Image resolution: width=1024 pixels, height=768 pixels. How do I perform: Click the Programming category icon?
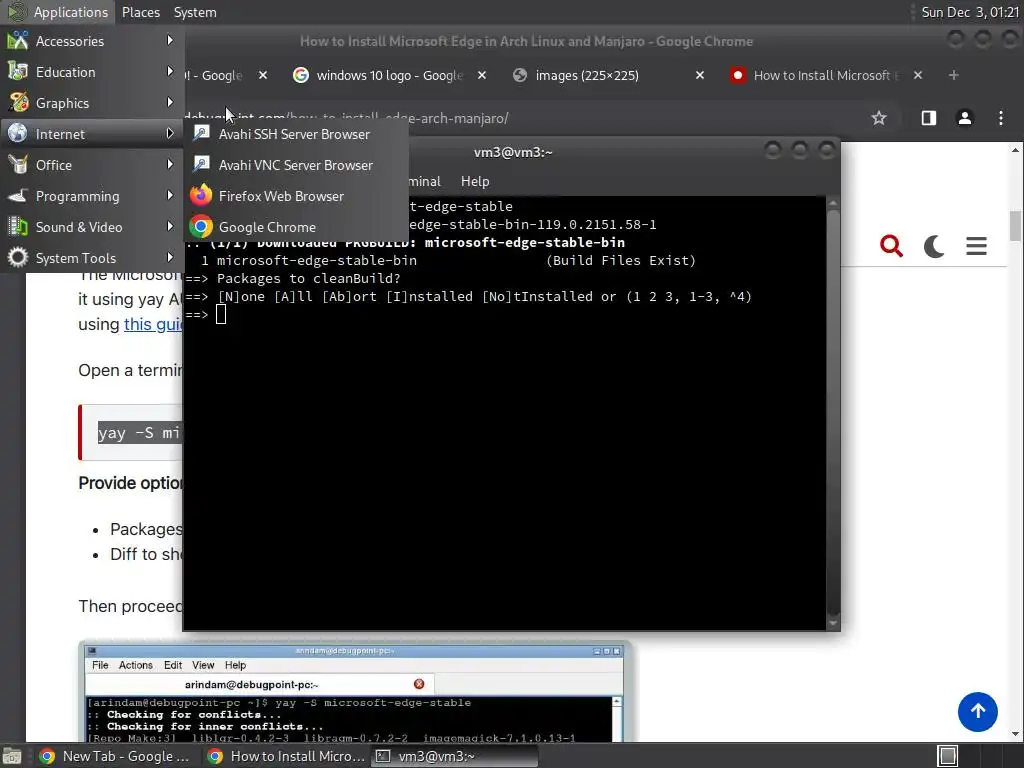(x=18, y=195)
